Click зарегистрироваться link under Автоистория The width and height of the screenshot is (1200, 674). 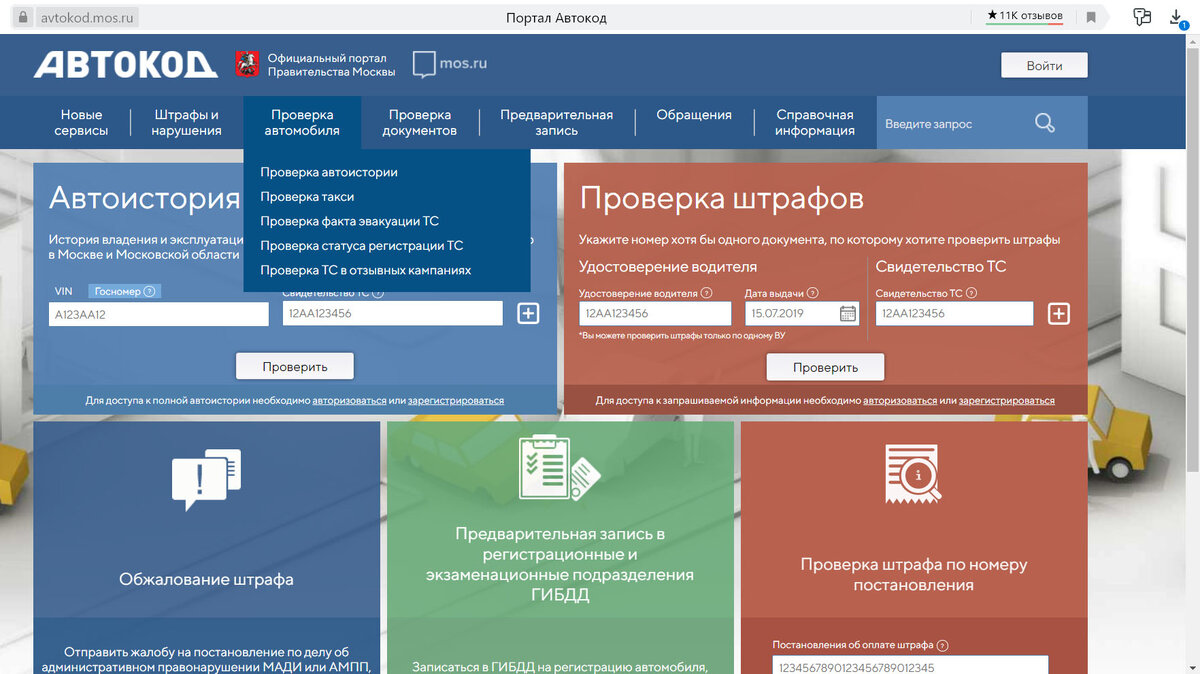(456, 400)
